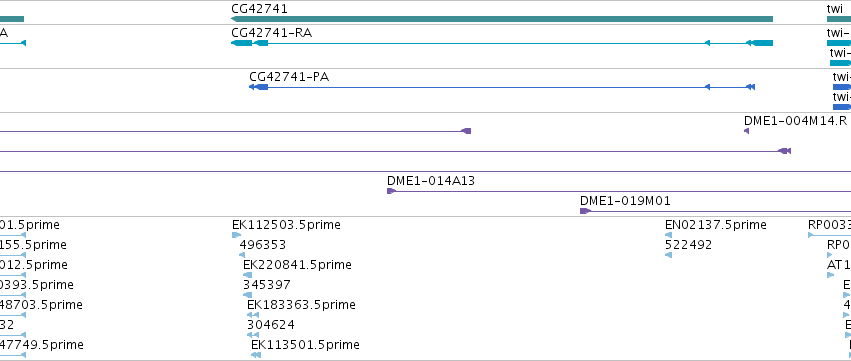Select the CG42741-PA protein label
The width and height of the screenshot is (851, 361).
click(x=289, y=77)
